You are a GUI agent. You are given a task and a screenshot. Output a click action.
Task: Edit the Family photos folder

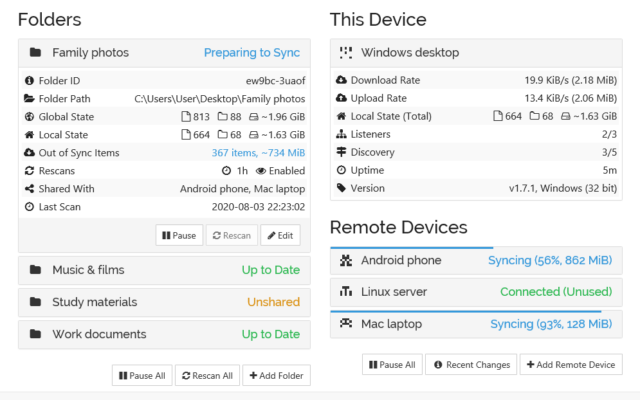click(x=280, y=236)
